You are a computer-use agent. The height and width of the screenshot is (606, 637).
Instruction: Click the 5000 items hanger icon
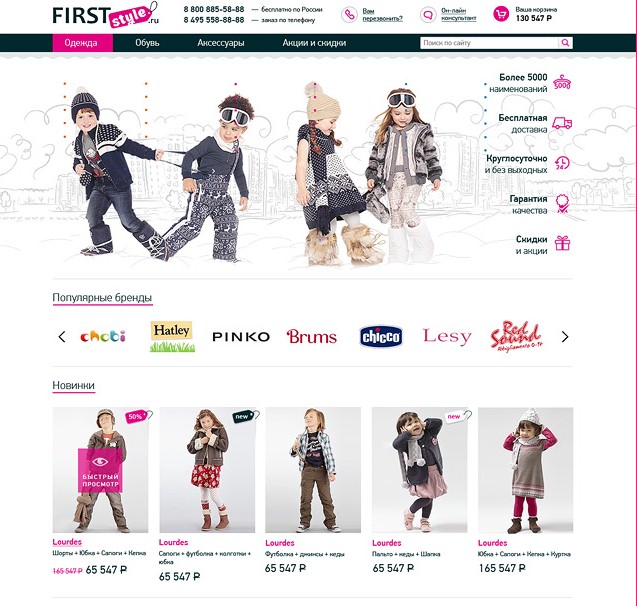(x=562, y=82)
